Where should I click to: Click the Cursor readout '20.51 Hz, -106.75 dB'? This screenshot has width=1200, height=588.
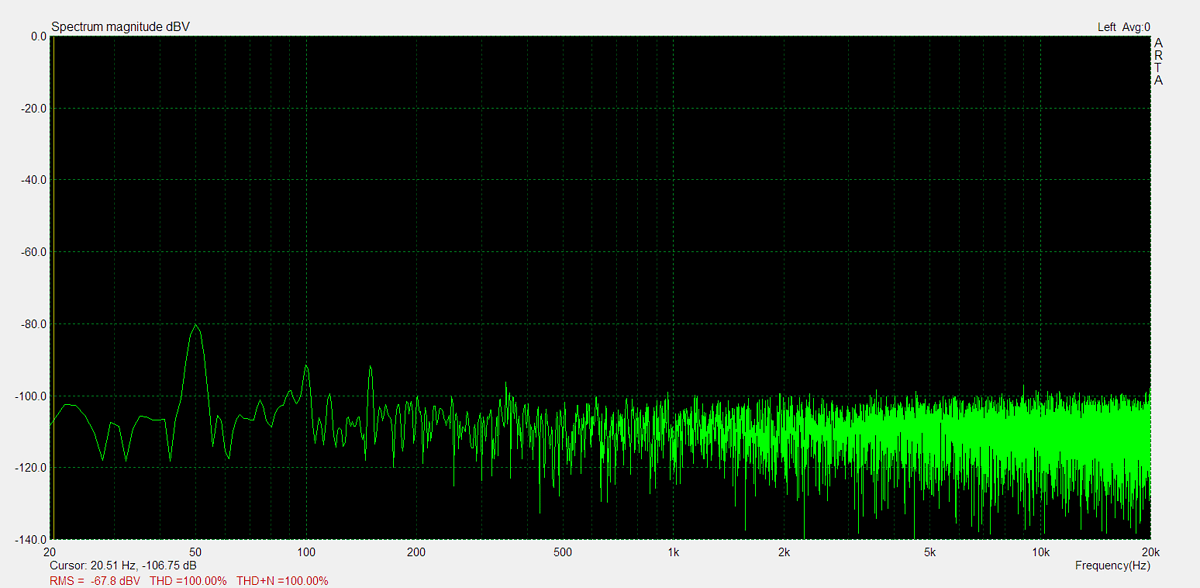[x=143, y=566]
